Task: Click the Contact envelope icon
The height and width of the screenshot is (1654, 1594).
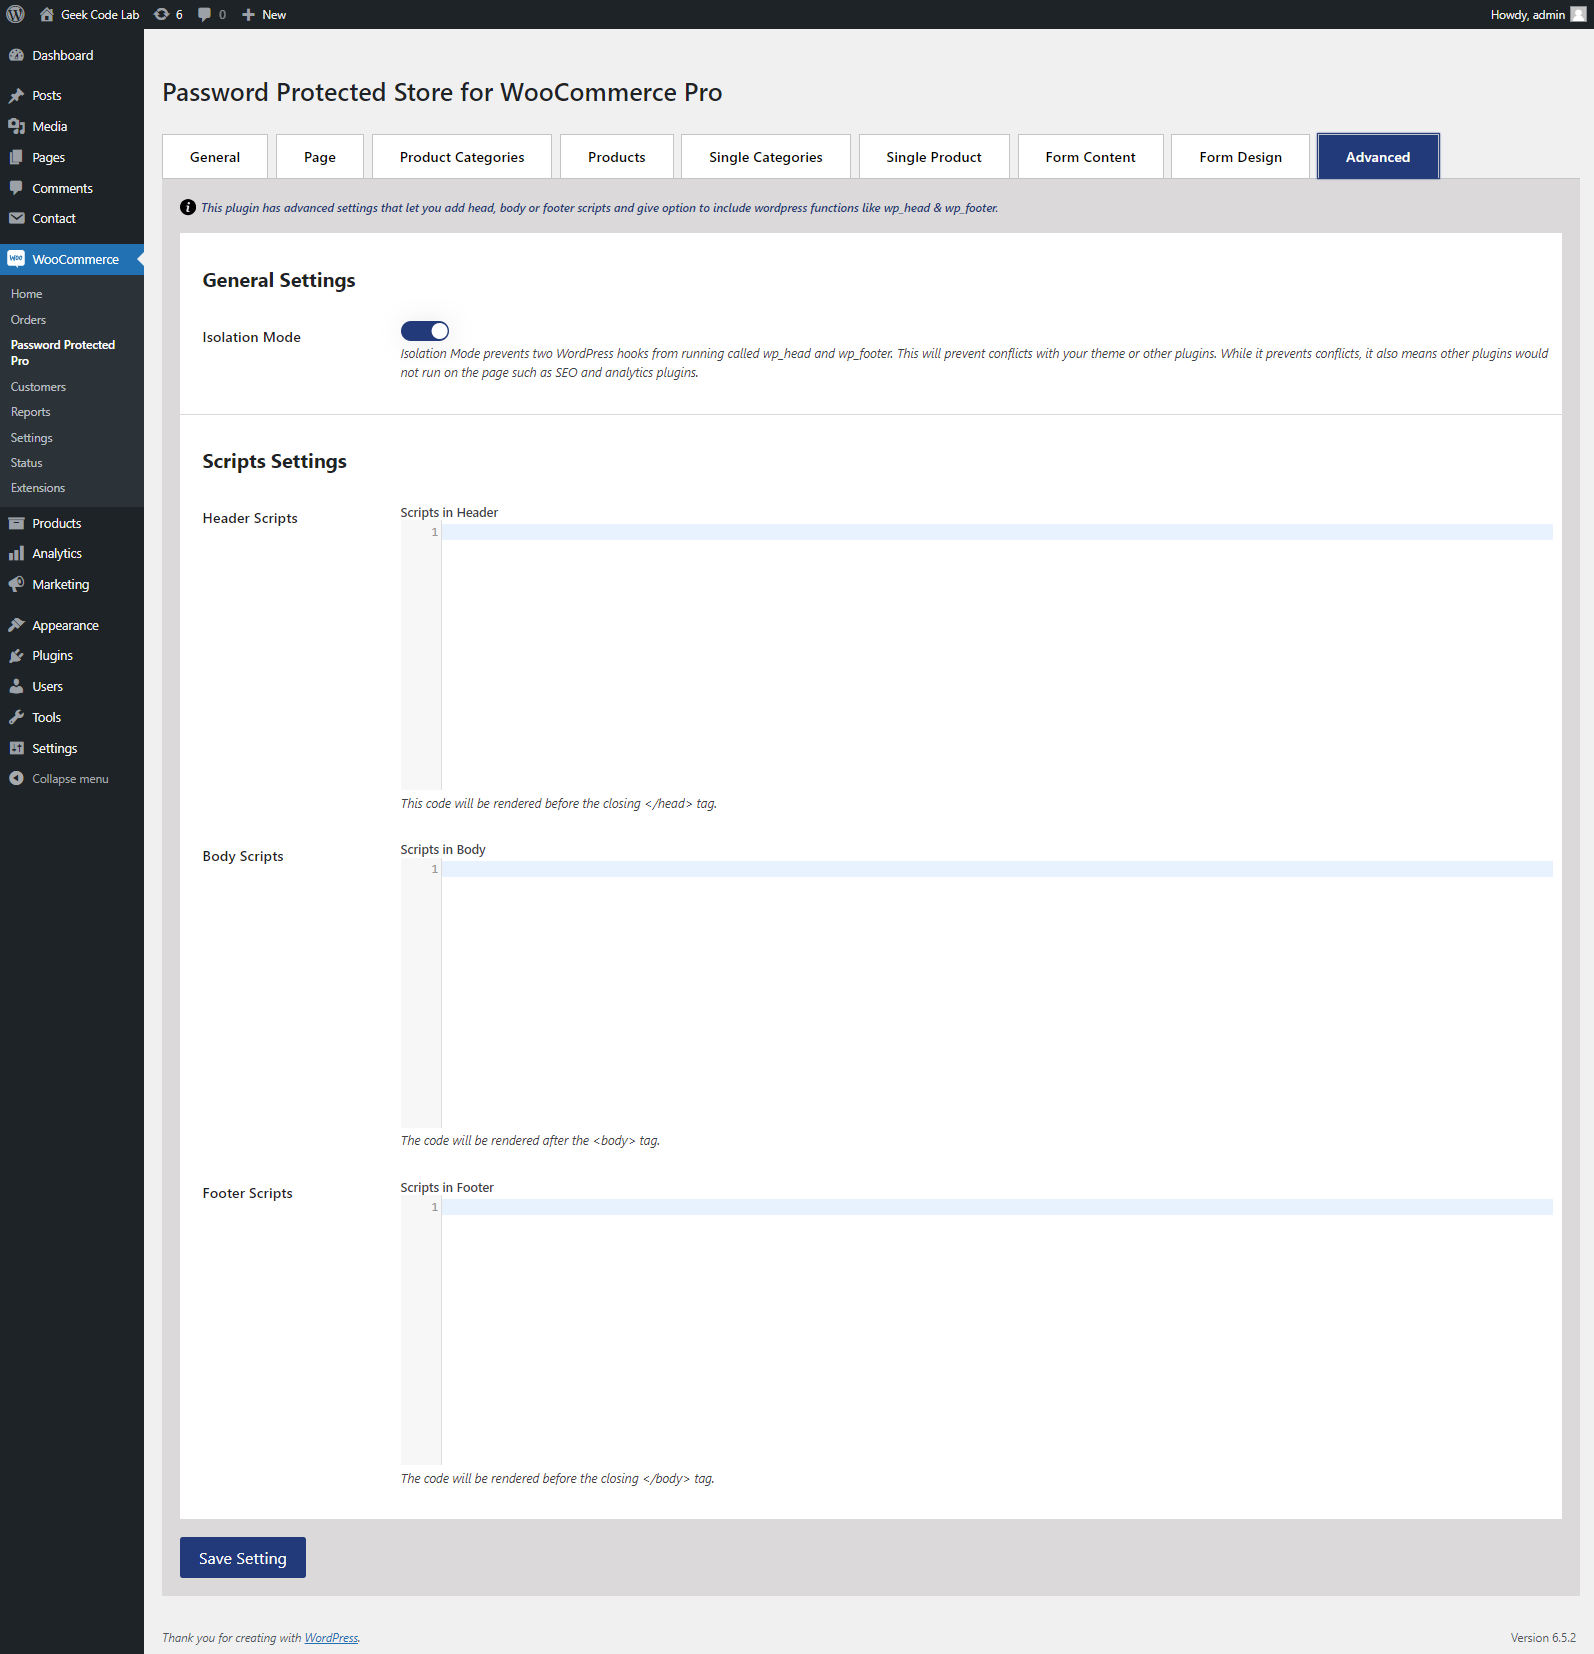Action: point(16,218)
